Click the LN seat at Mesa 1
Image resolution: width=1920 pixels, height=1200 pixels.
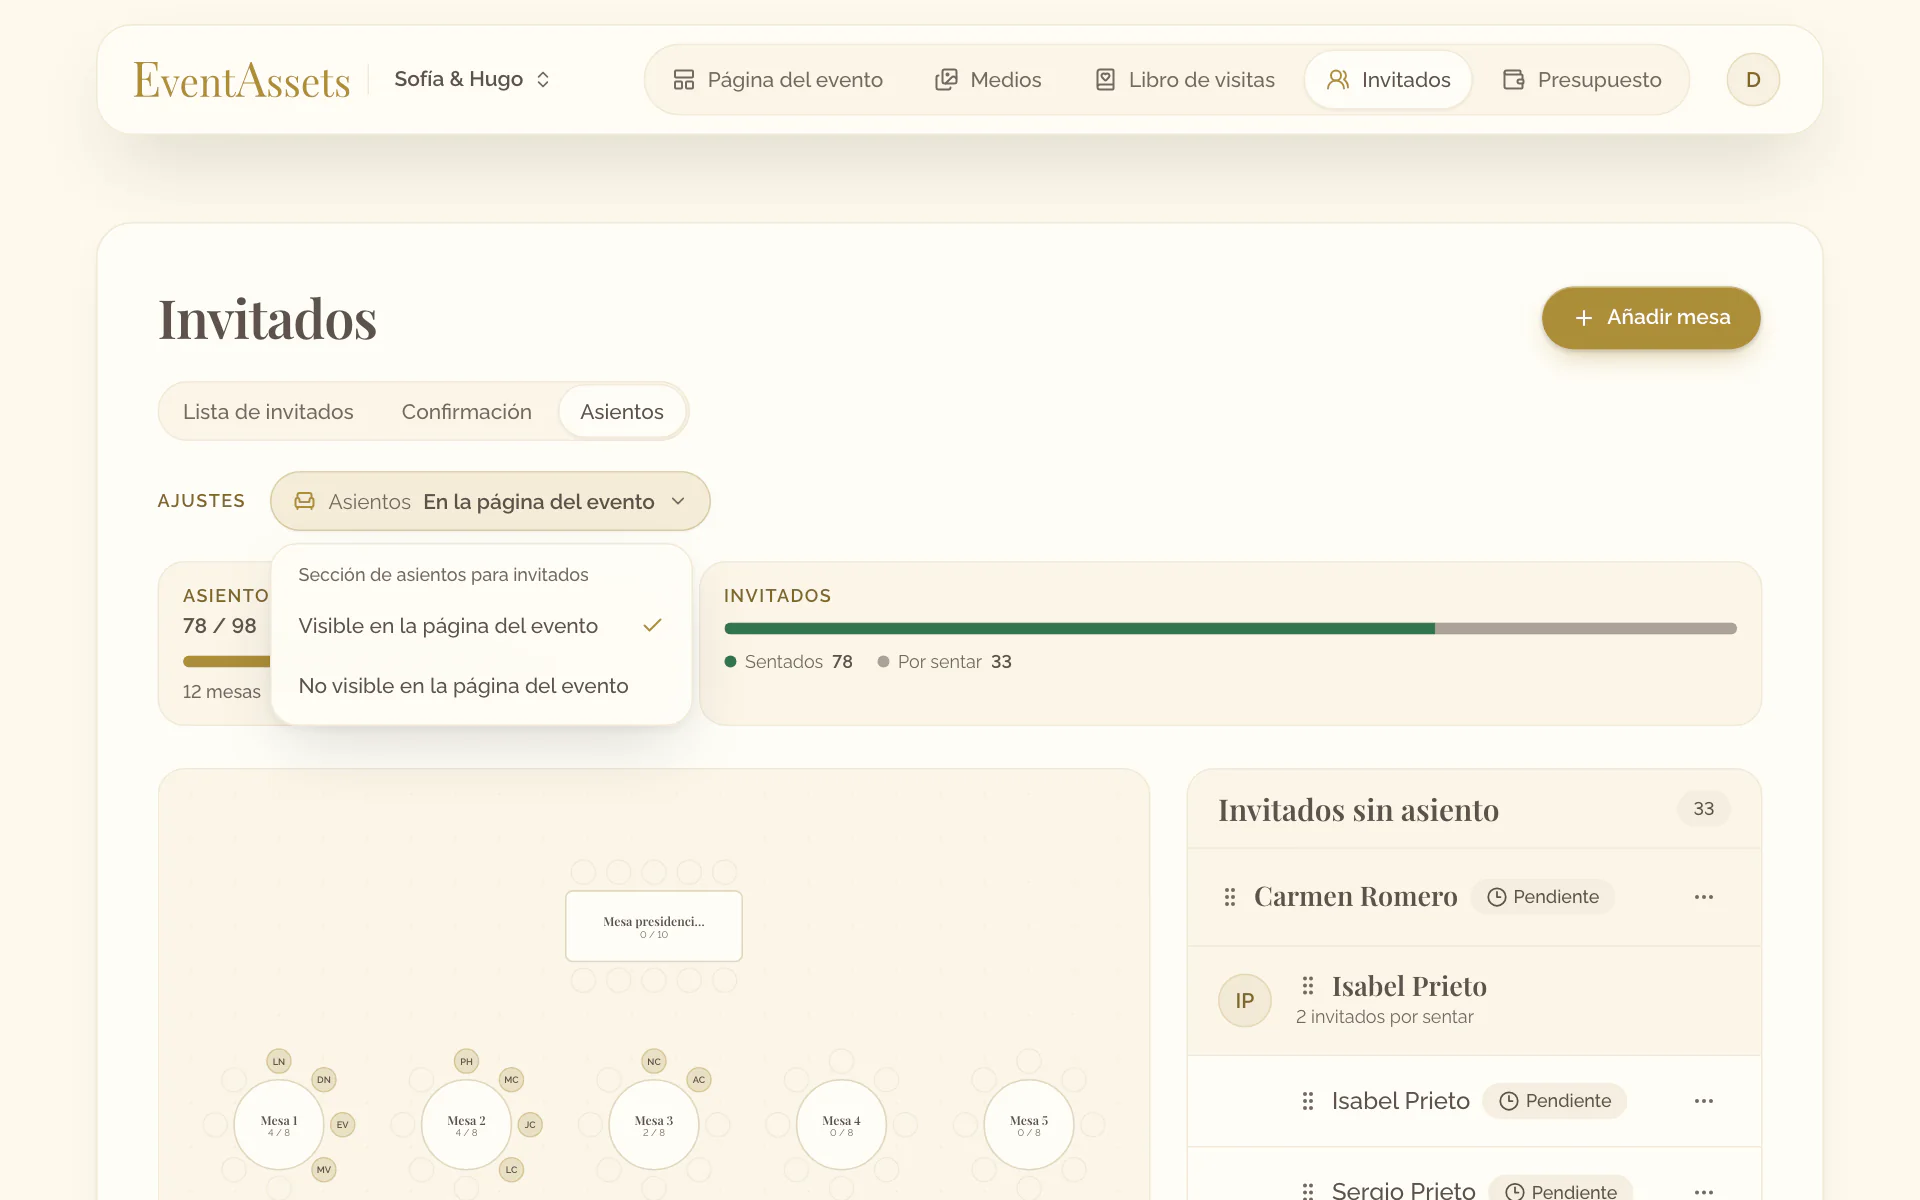click(279, 1061)
